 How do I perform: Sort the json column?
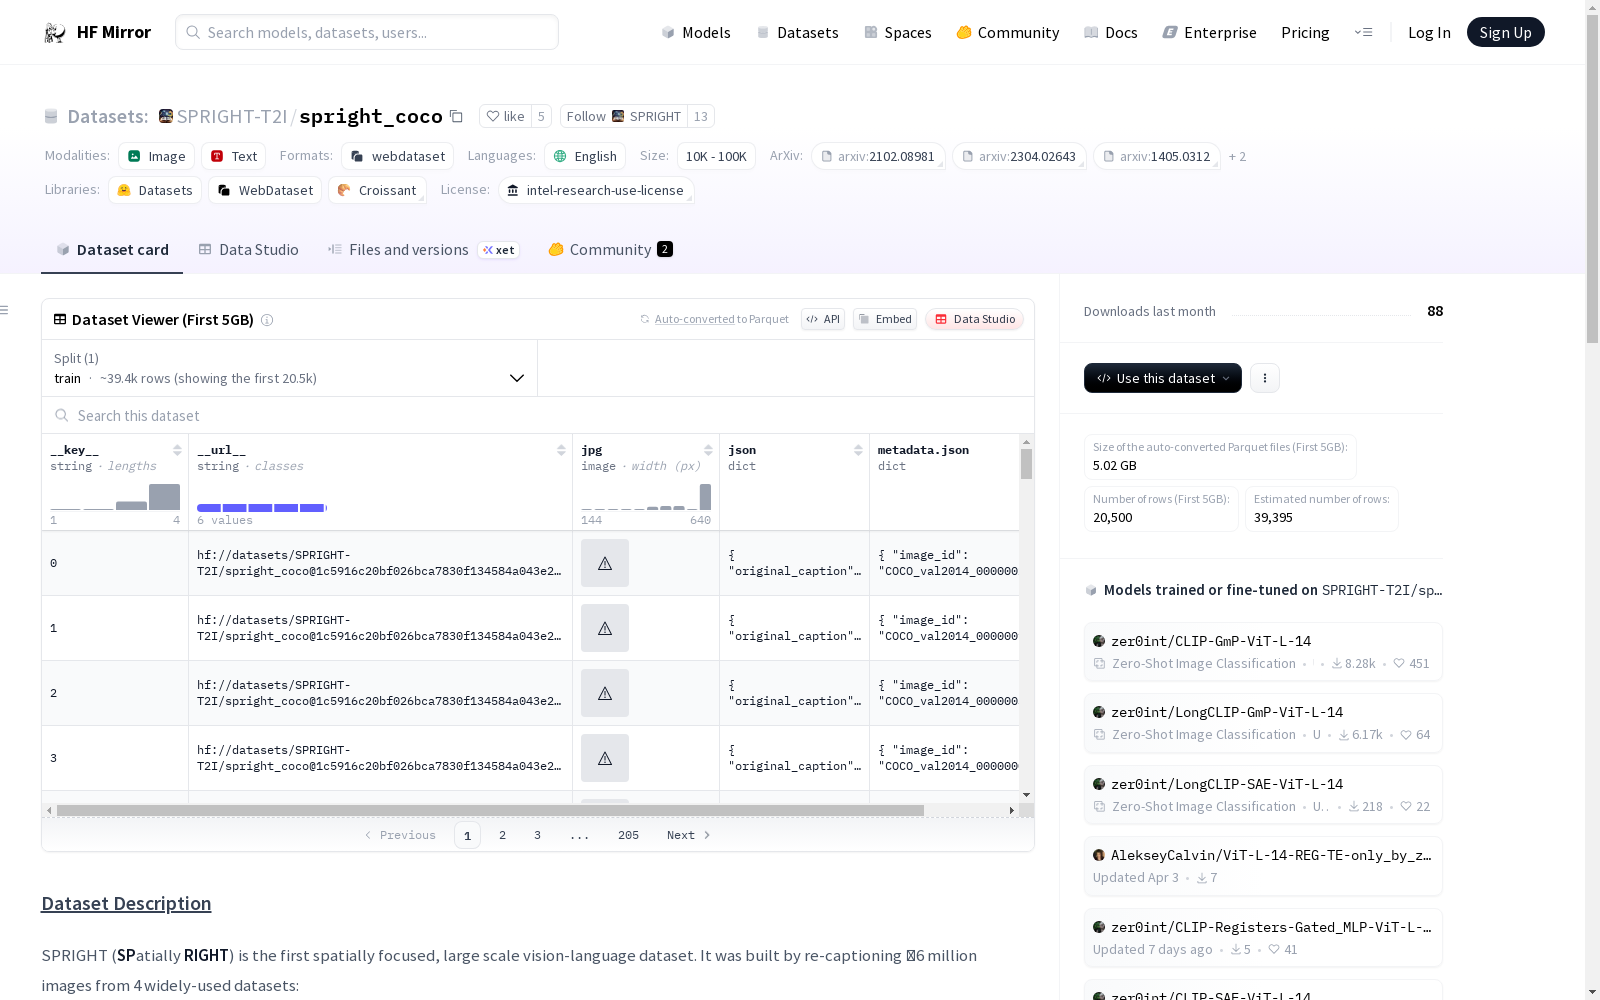[858, 450]
